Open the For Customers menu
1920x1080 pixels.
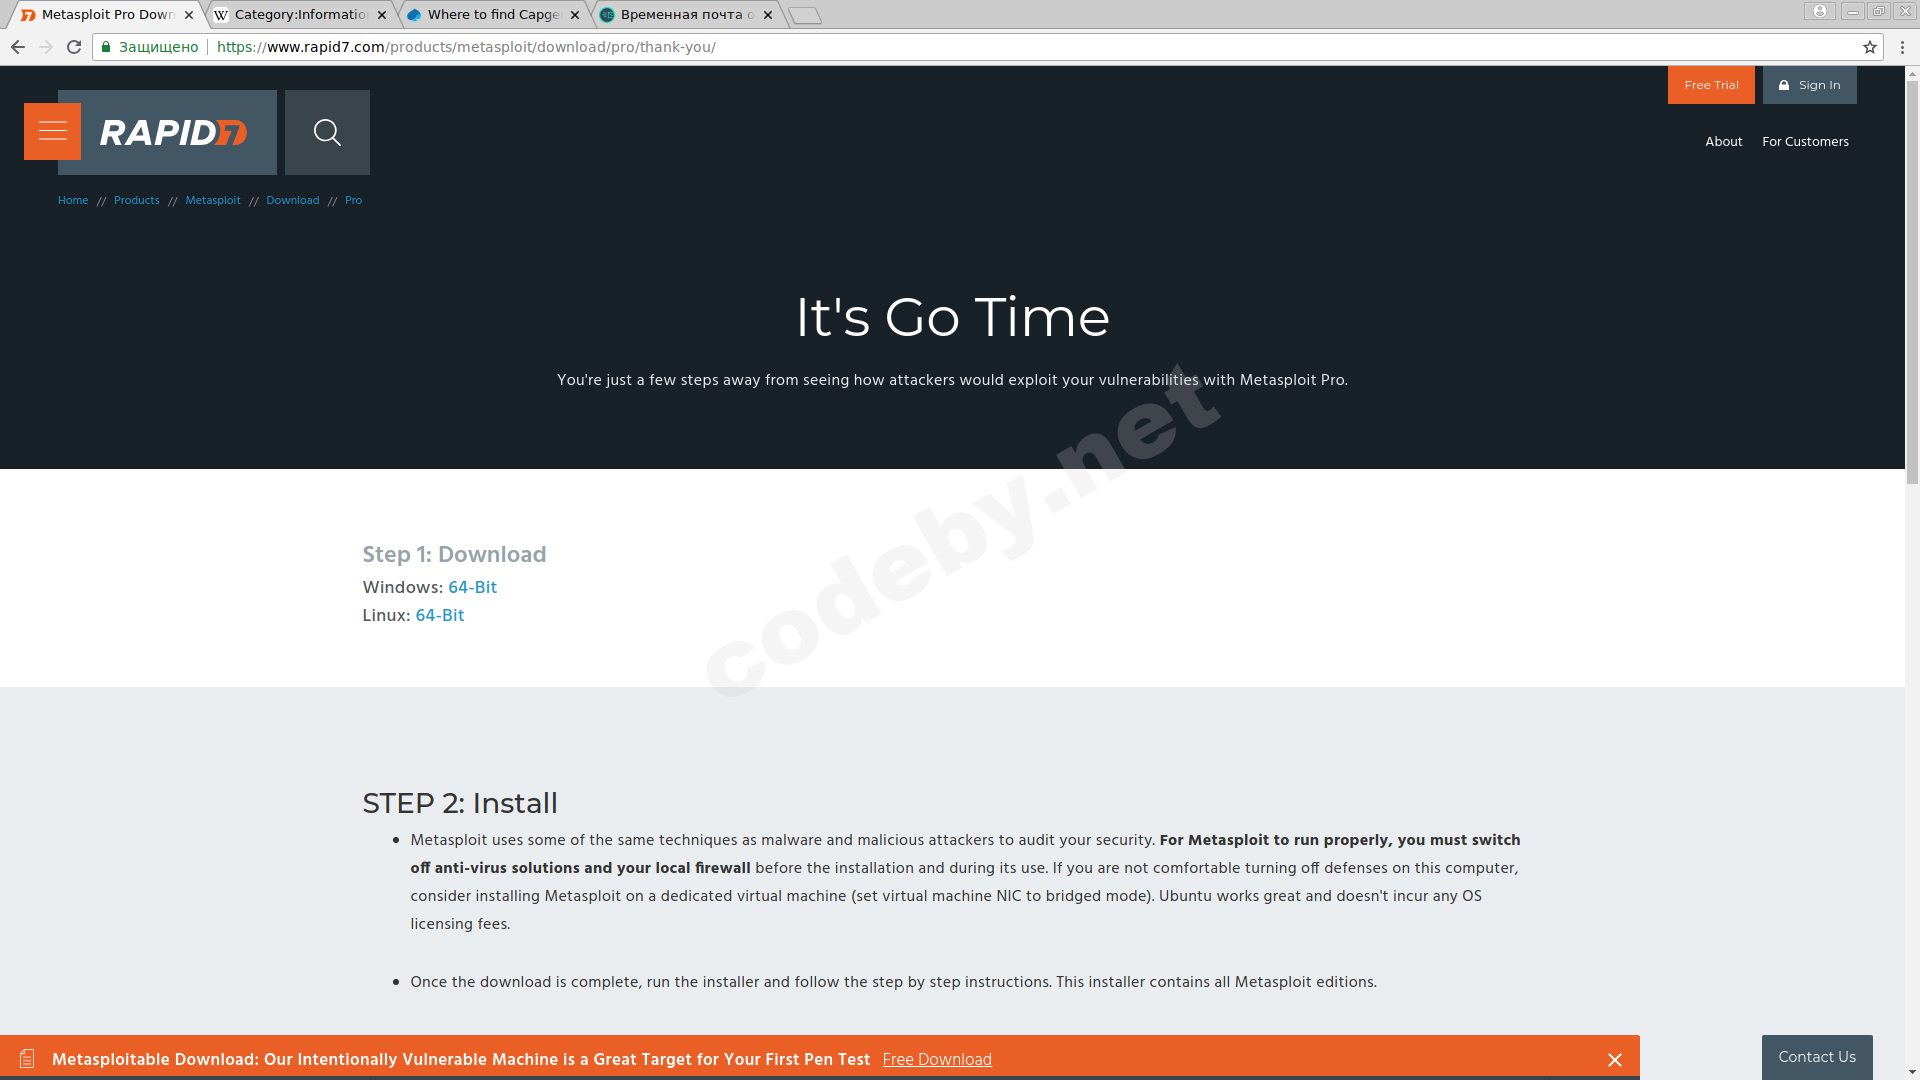[1804, 142]
